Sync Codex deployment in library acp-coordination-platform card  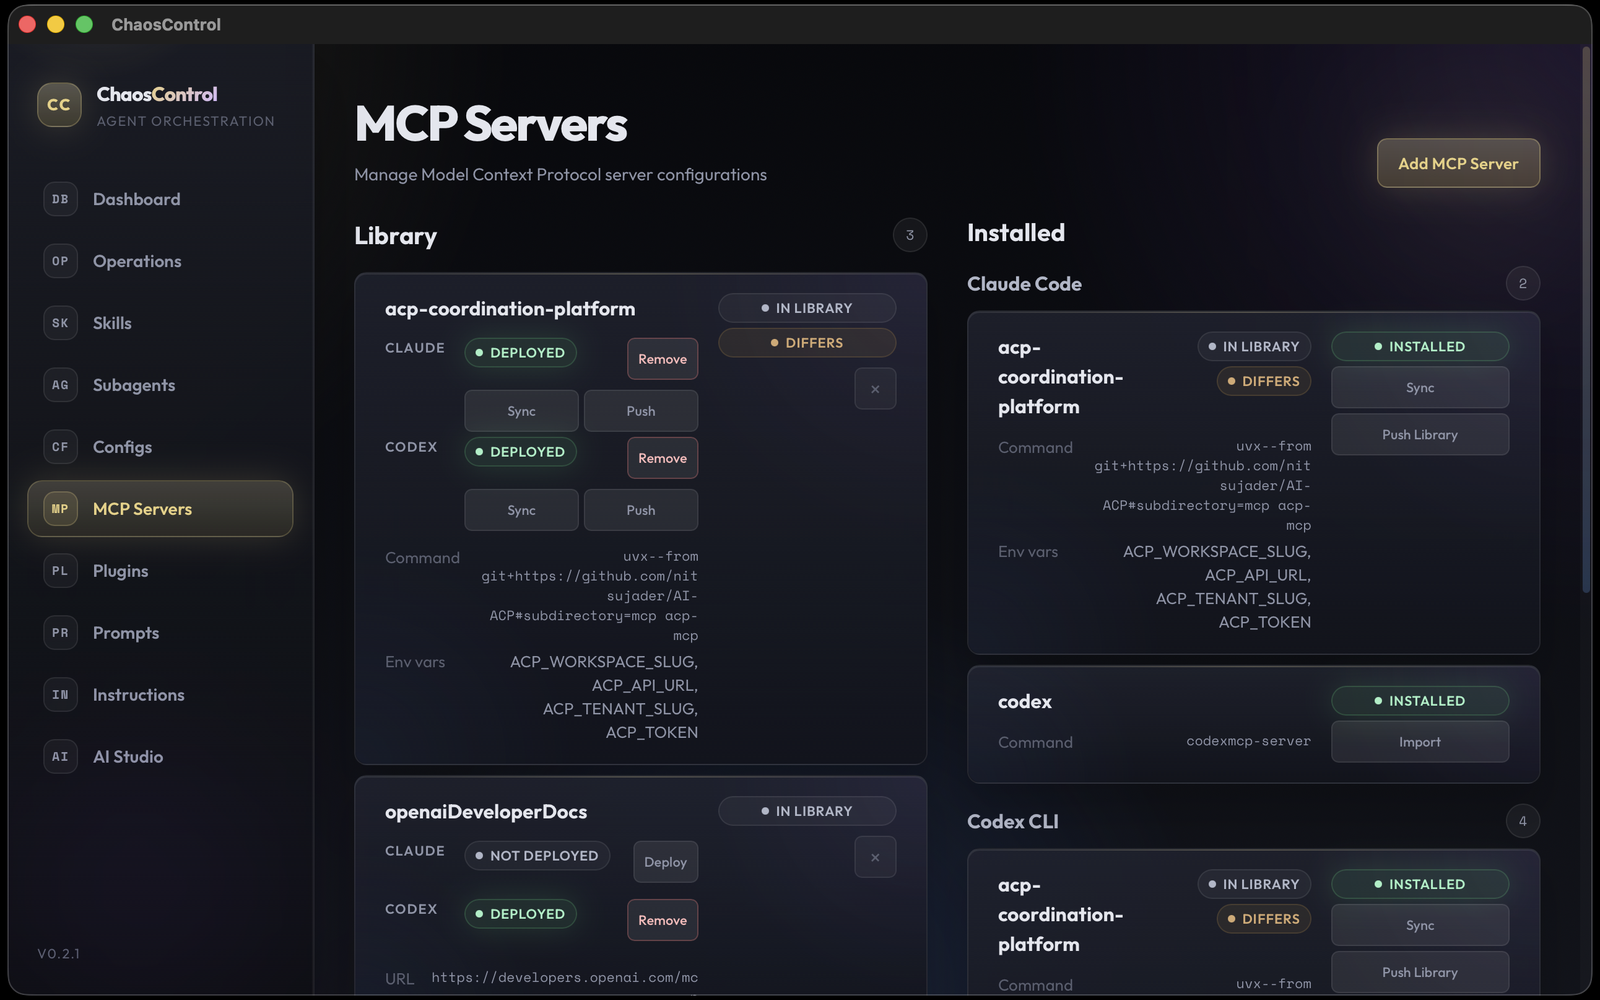click(x=521, y=510)
